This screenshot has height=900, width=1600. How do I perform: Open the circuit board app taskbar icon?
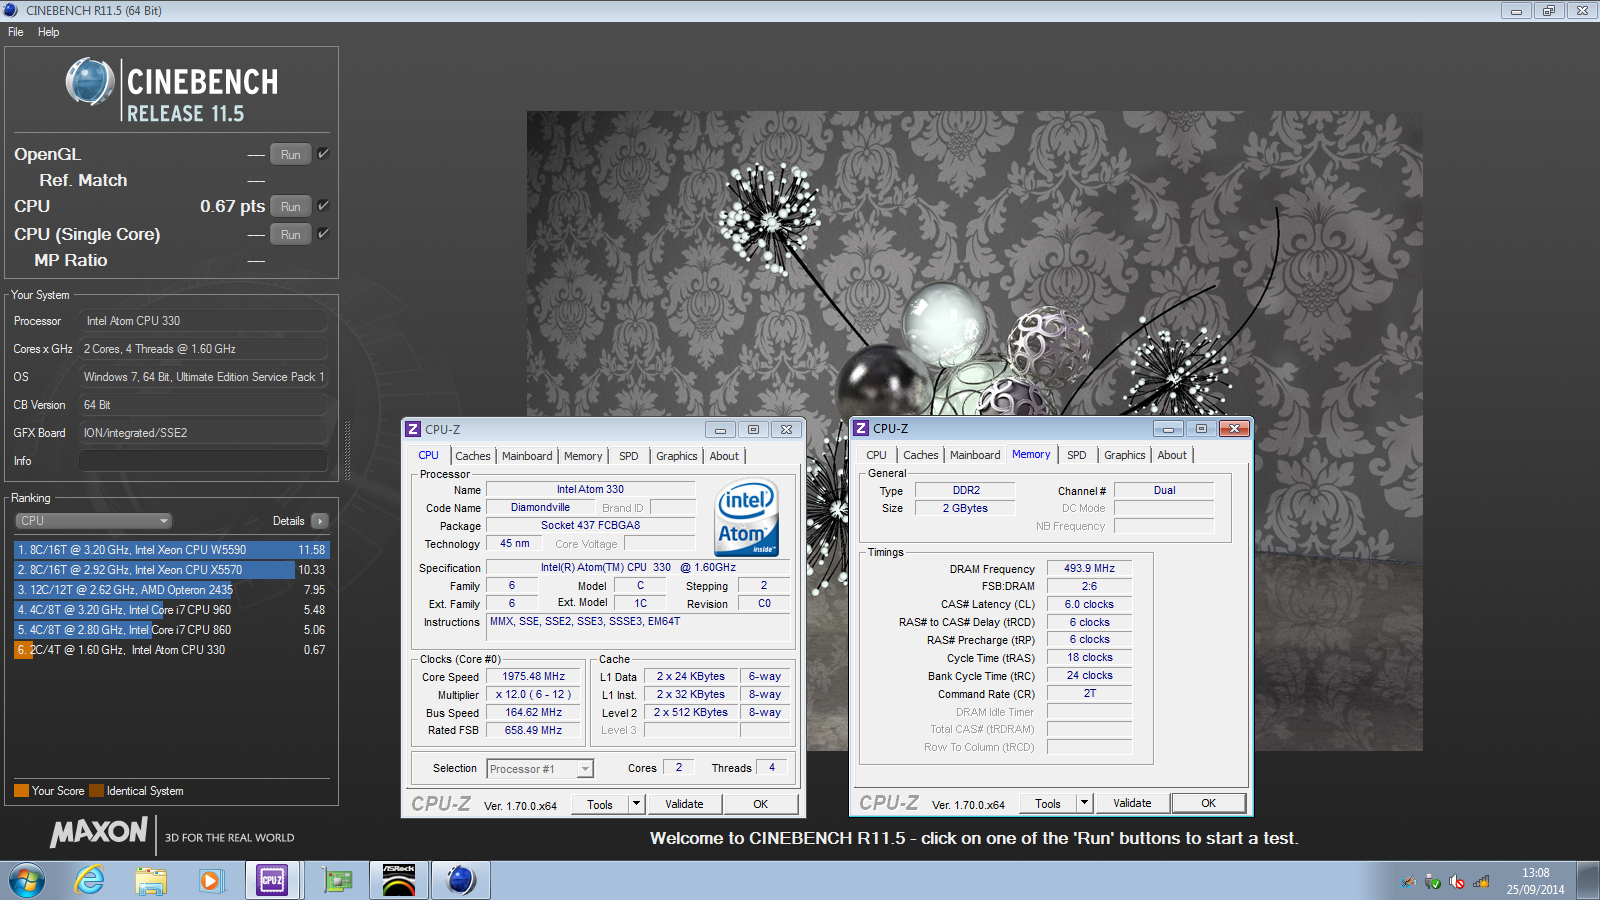(338, 881)
